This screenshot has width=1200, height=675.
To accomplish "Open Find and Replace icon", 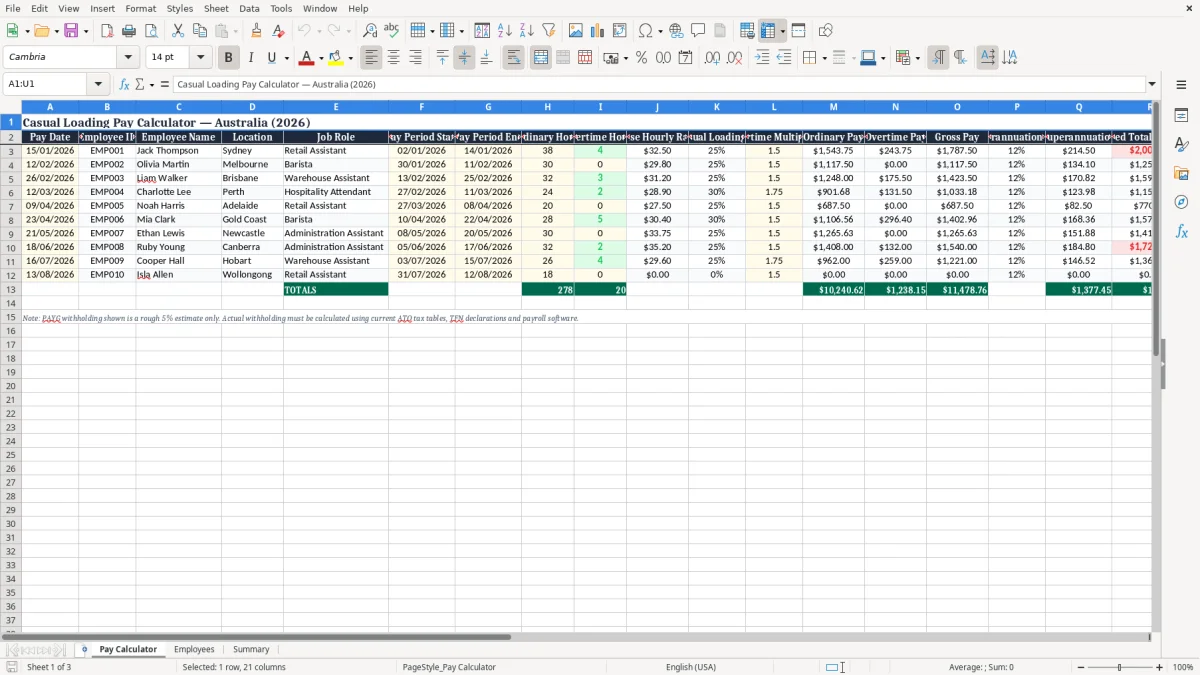I will 370,31.
